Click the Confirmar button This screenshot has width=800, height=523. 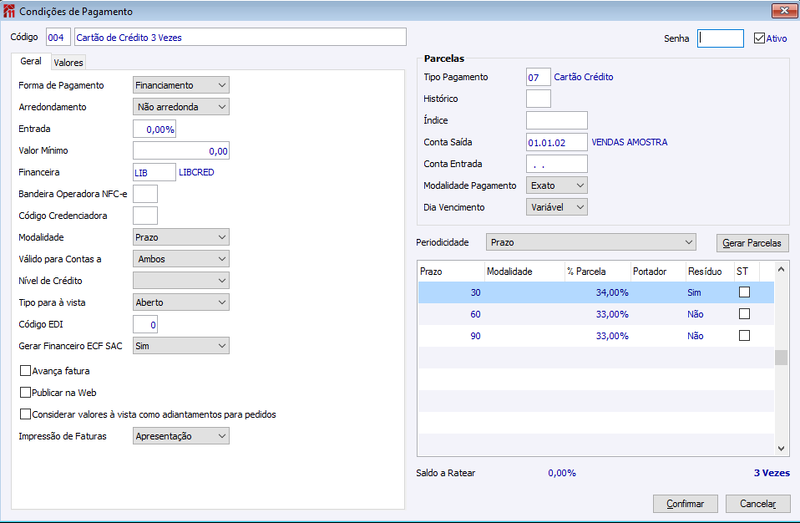(685, 504)
